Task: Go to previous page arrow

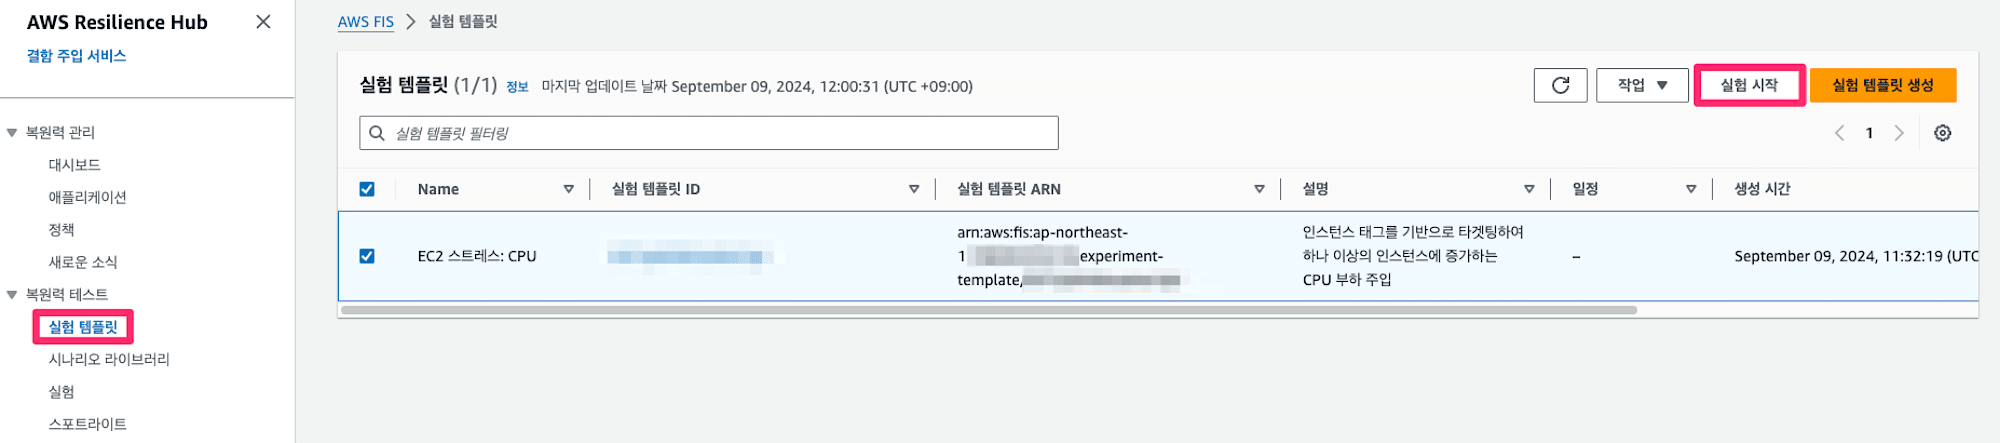Action: (1839, 133)
